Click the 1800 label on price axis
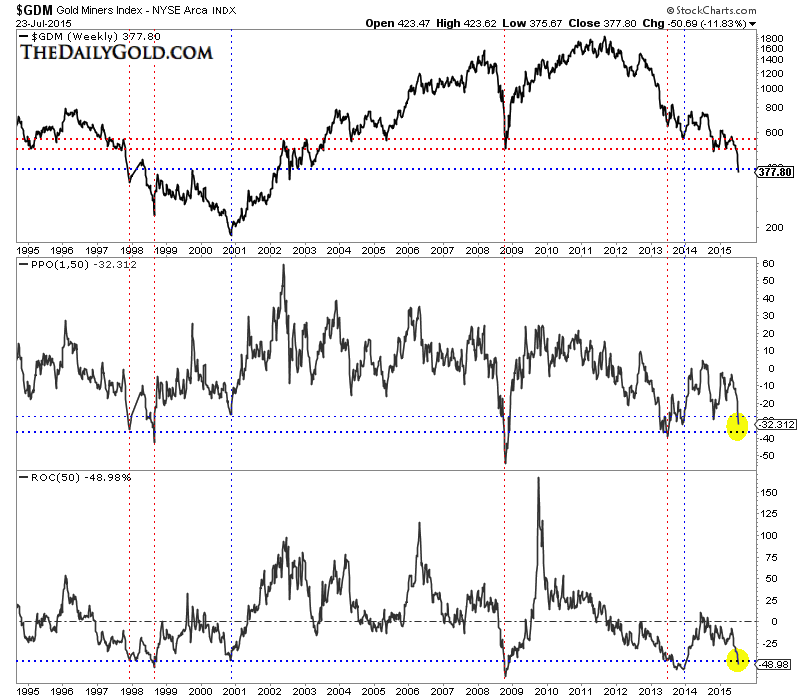Screen dimensions: 800x700 point(770,39)
